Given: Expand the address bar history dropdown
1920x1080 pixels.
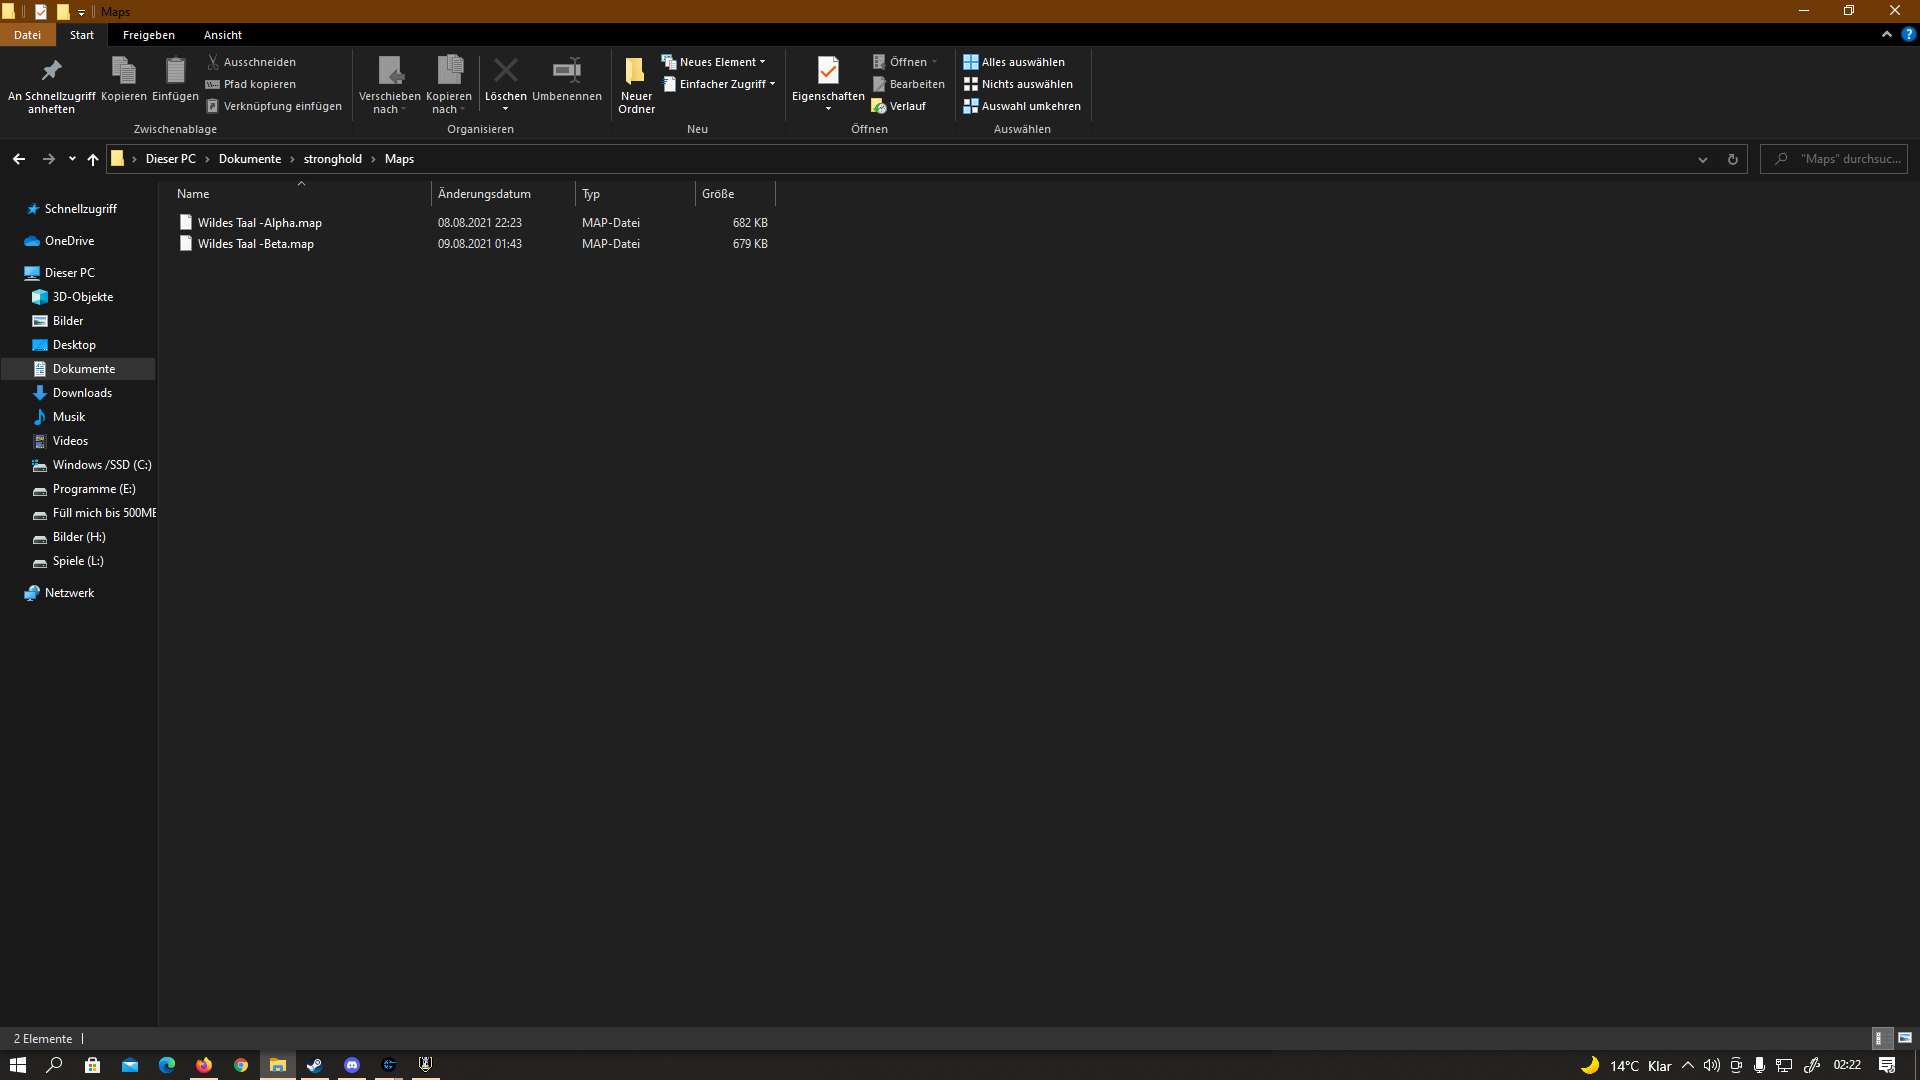Looking at the screenshot, I should point(1702,159).
